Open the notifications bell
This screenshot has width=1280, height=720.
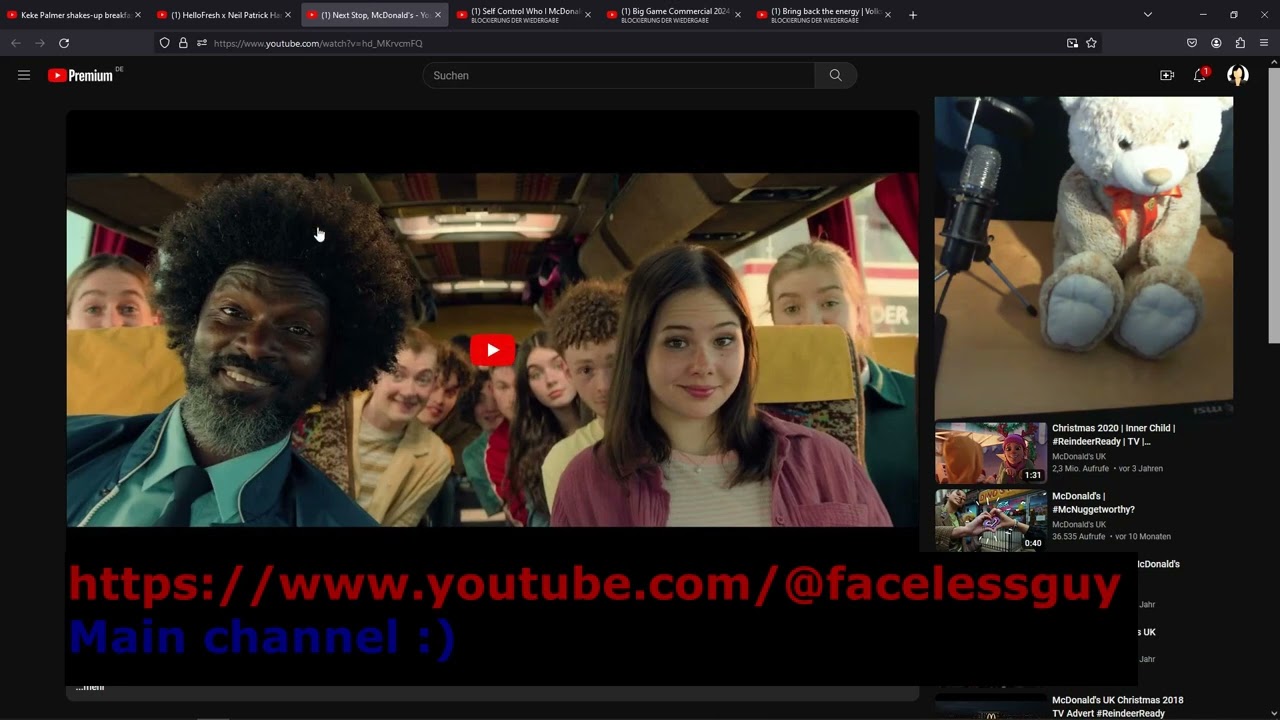click(1200, 75)
